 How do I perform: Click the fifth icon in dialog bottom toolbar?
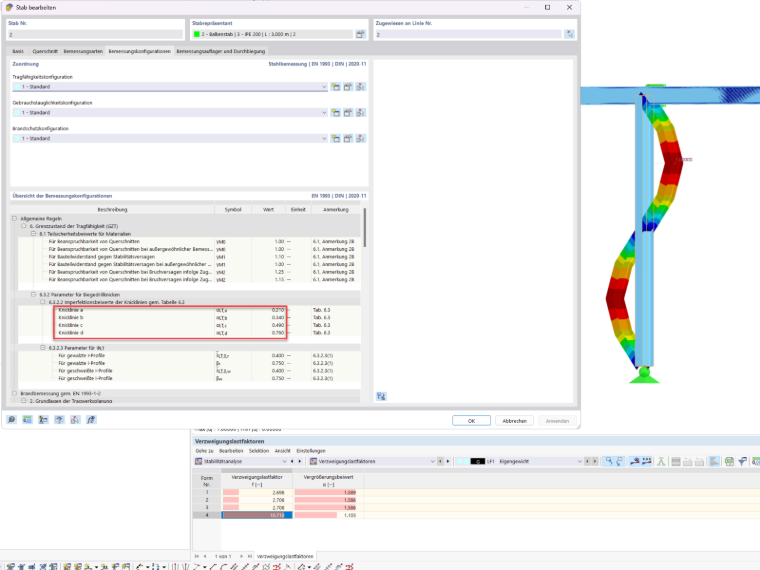(75, 420)
